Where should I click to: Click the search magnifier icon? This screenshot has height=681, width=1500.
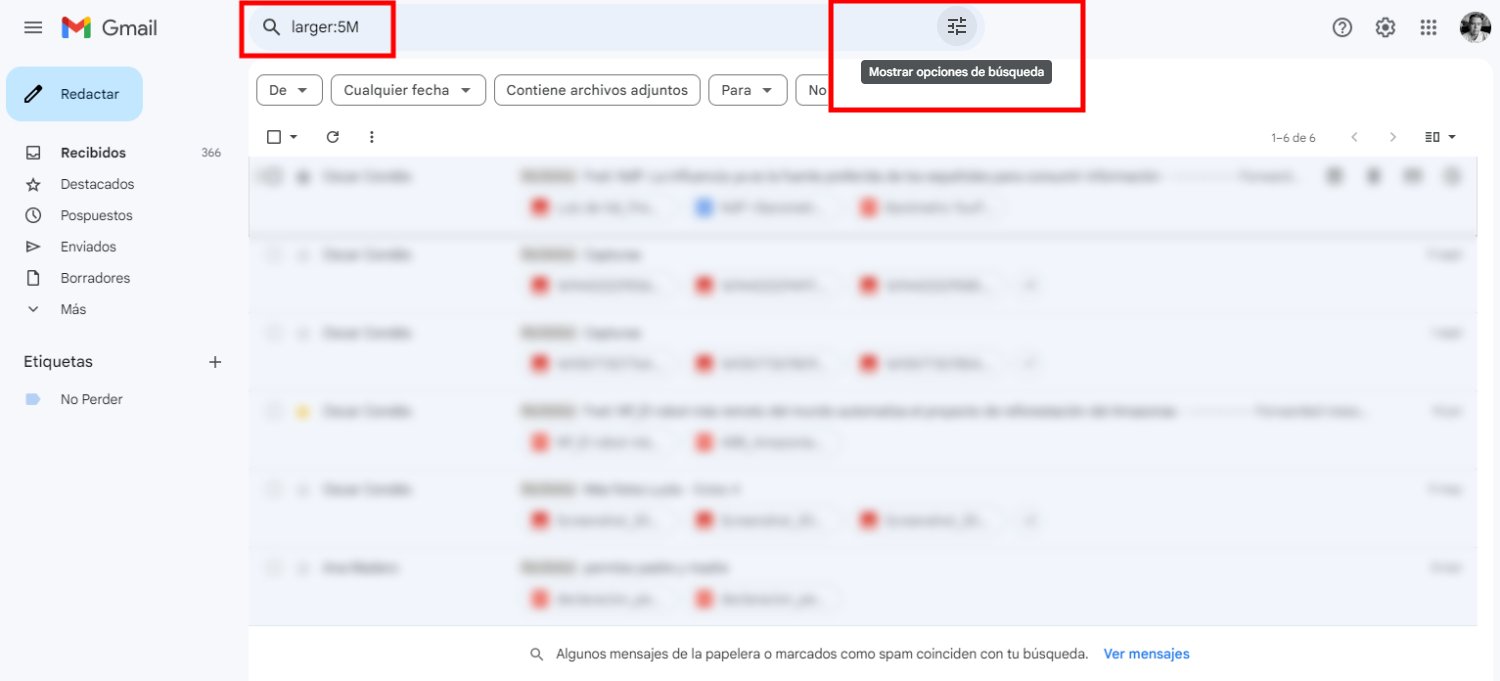pyautogui.click(x=271, y=27)
